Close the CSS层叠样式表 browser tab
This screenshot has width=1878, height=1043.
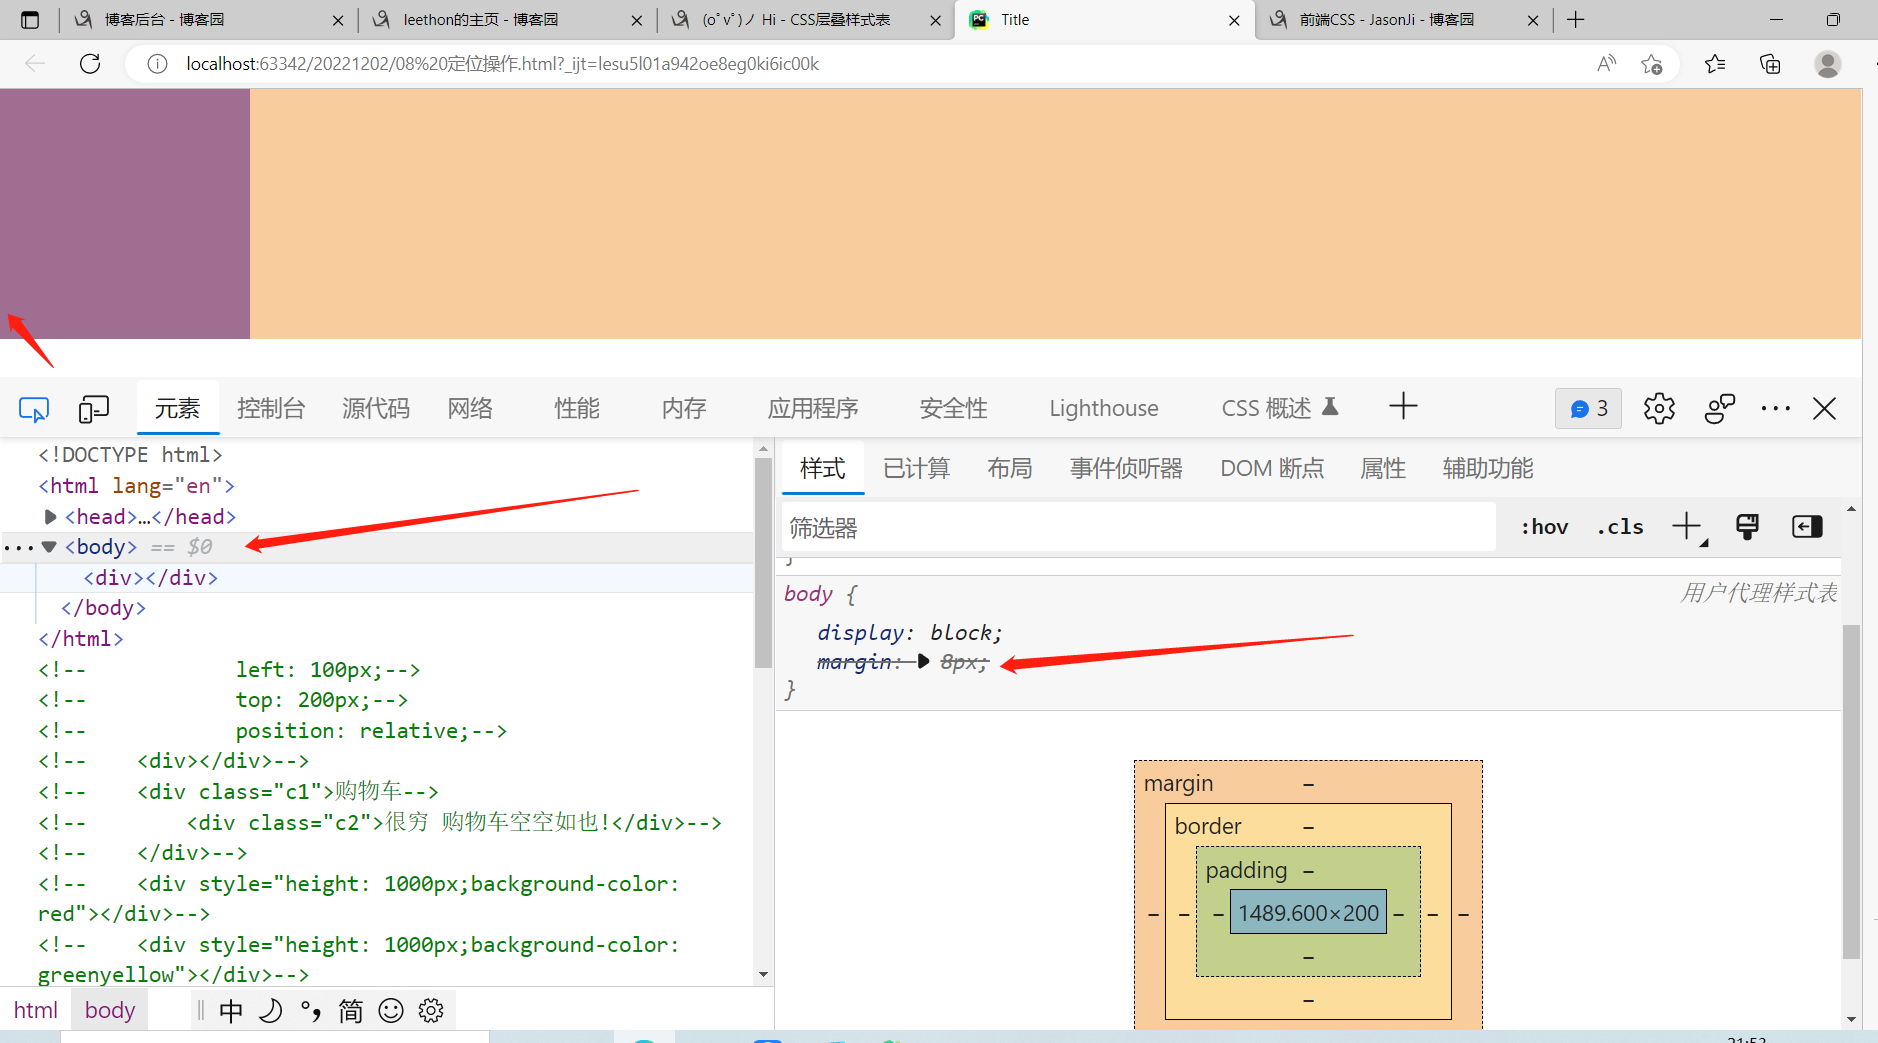pyautogui.click(x=936, y=20)
